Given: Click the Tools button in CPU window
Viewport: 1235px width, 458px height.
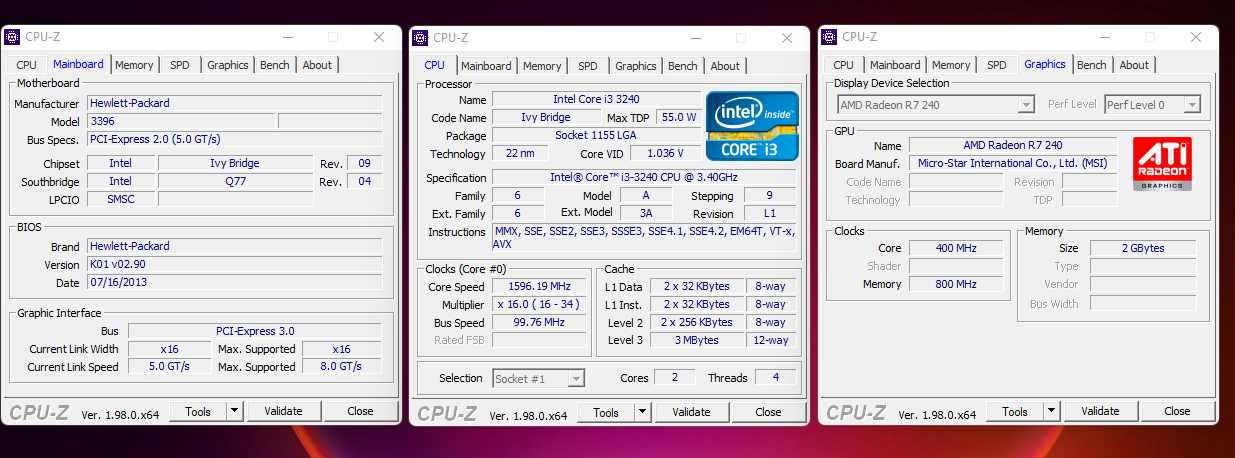Looking at the screenshot, I should (606, 412).
